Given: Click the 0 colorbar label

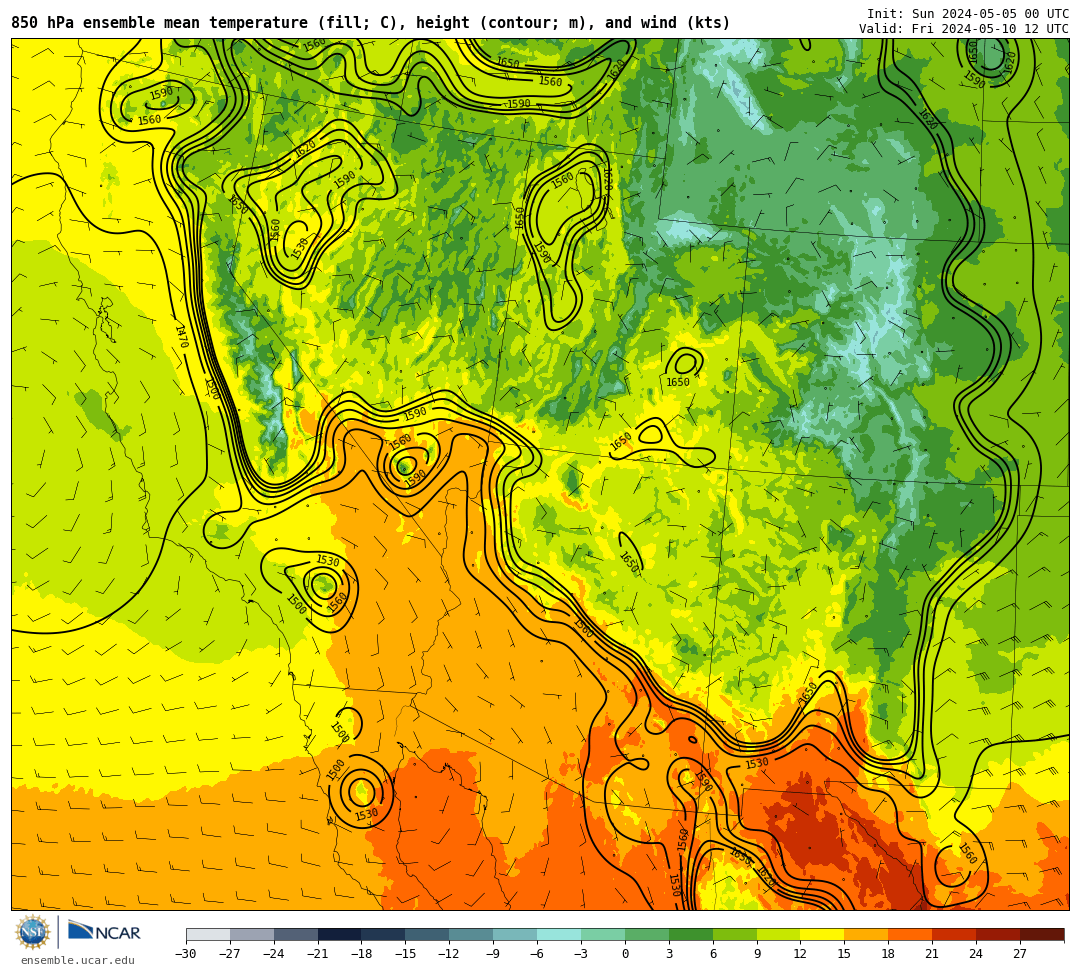Looking at the screenshot, I should point(625,954).
